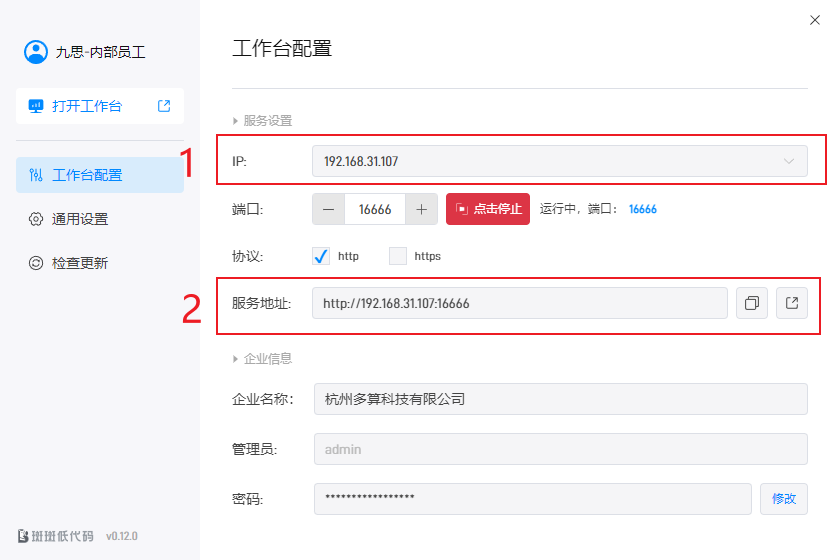Image resolution: width=840 pixels, height=560 pixels.
Task: Collapse the 服务设置 section
Action: pos(237,120)
